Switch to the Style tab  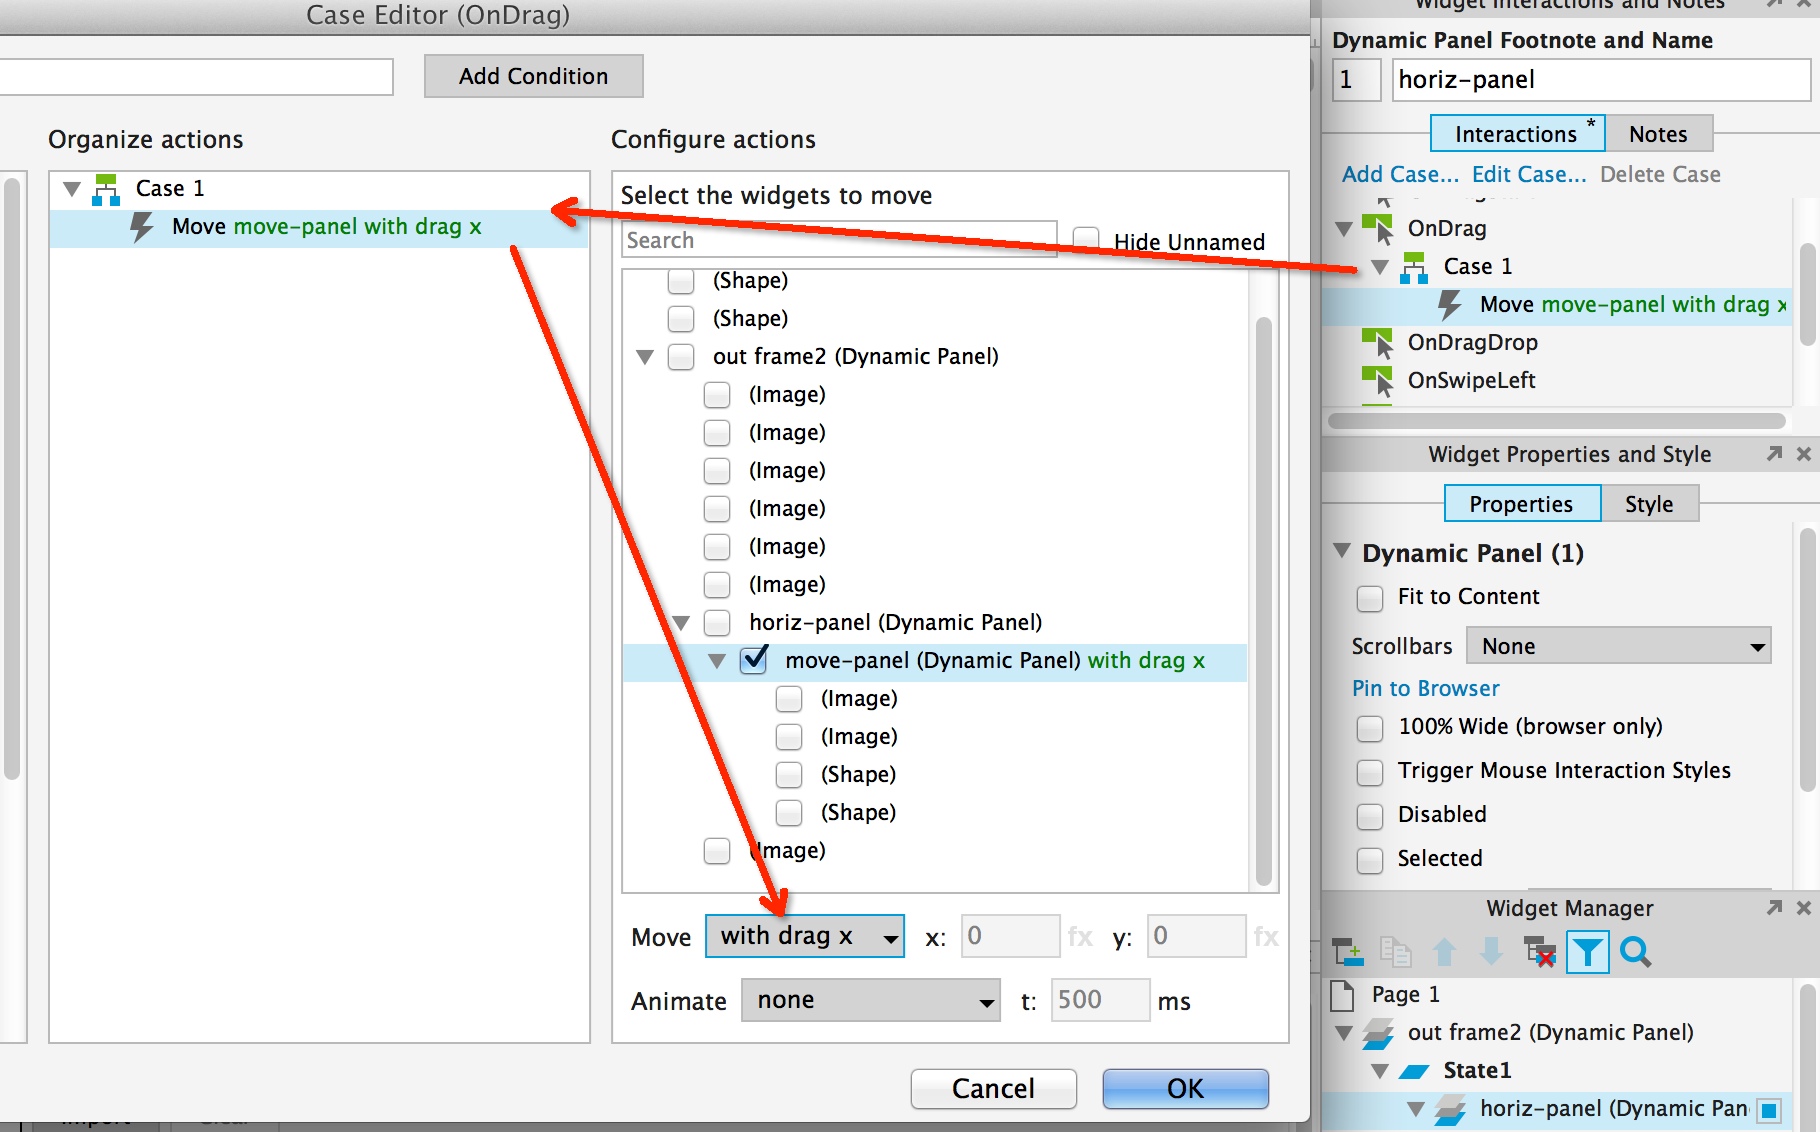(x=1649, y=504)
